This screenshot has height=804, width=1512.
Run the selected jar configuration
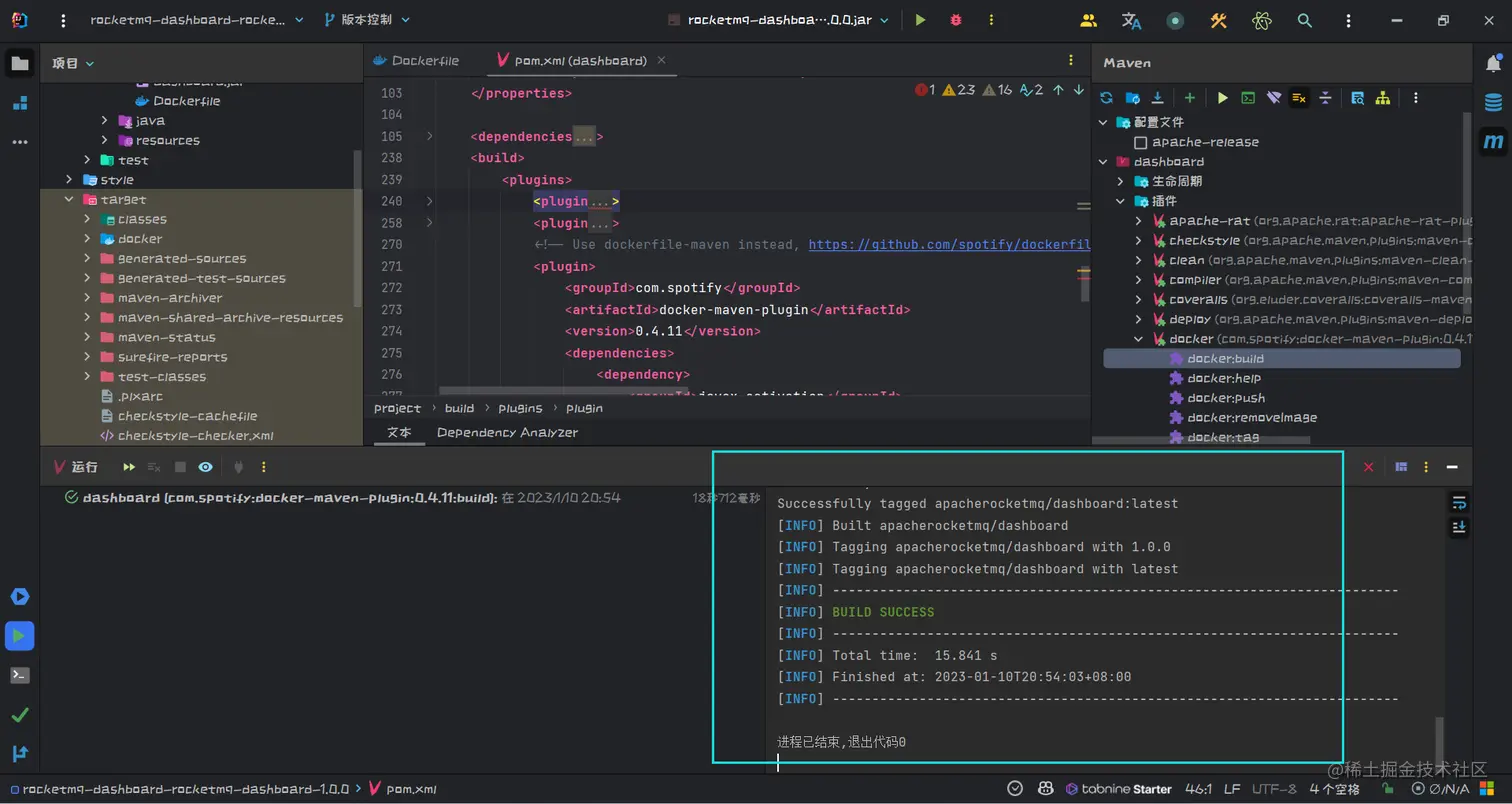pos(920,20)
